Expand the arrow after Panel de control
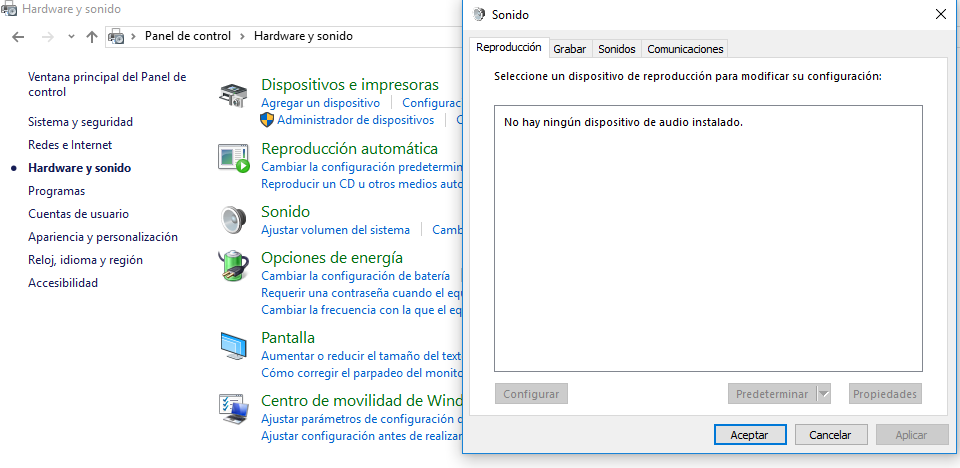Viewport: 960px width, 468px height. [x=242, y=36]
